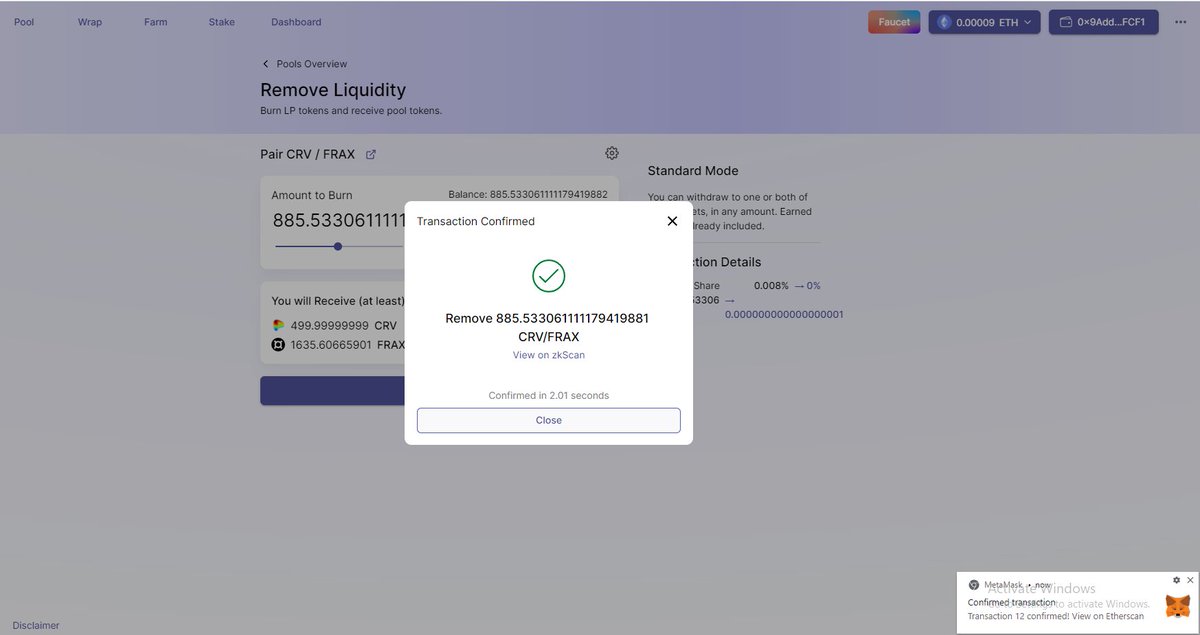Screen dimensions: 1200x635
Task: Open the 0×9Add...FCF1 wallet button
Action: tap(1104, 22)
